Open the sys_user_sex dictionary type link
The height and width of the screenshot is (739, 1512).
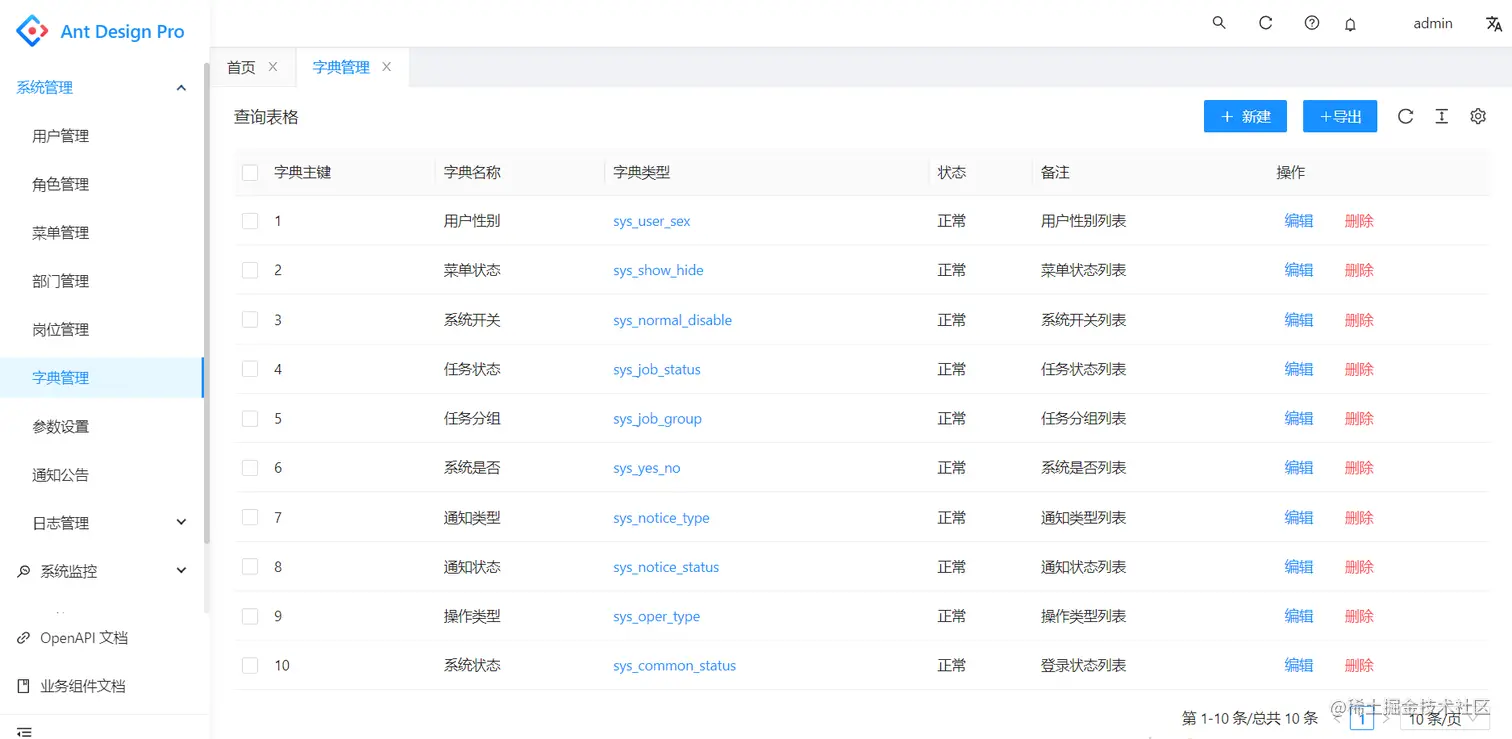(652, 221)
